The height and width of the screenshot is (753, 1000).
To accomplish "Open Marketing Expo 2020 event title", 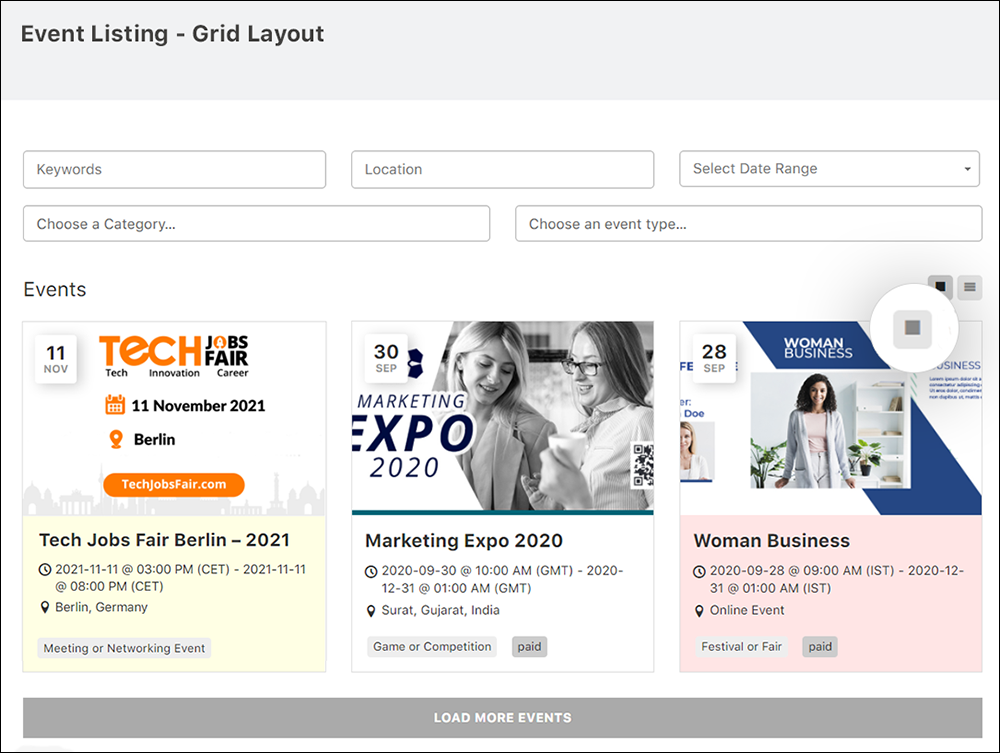I will click(x=464, y=541).
